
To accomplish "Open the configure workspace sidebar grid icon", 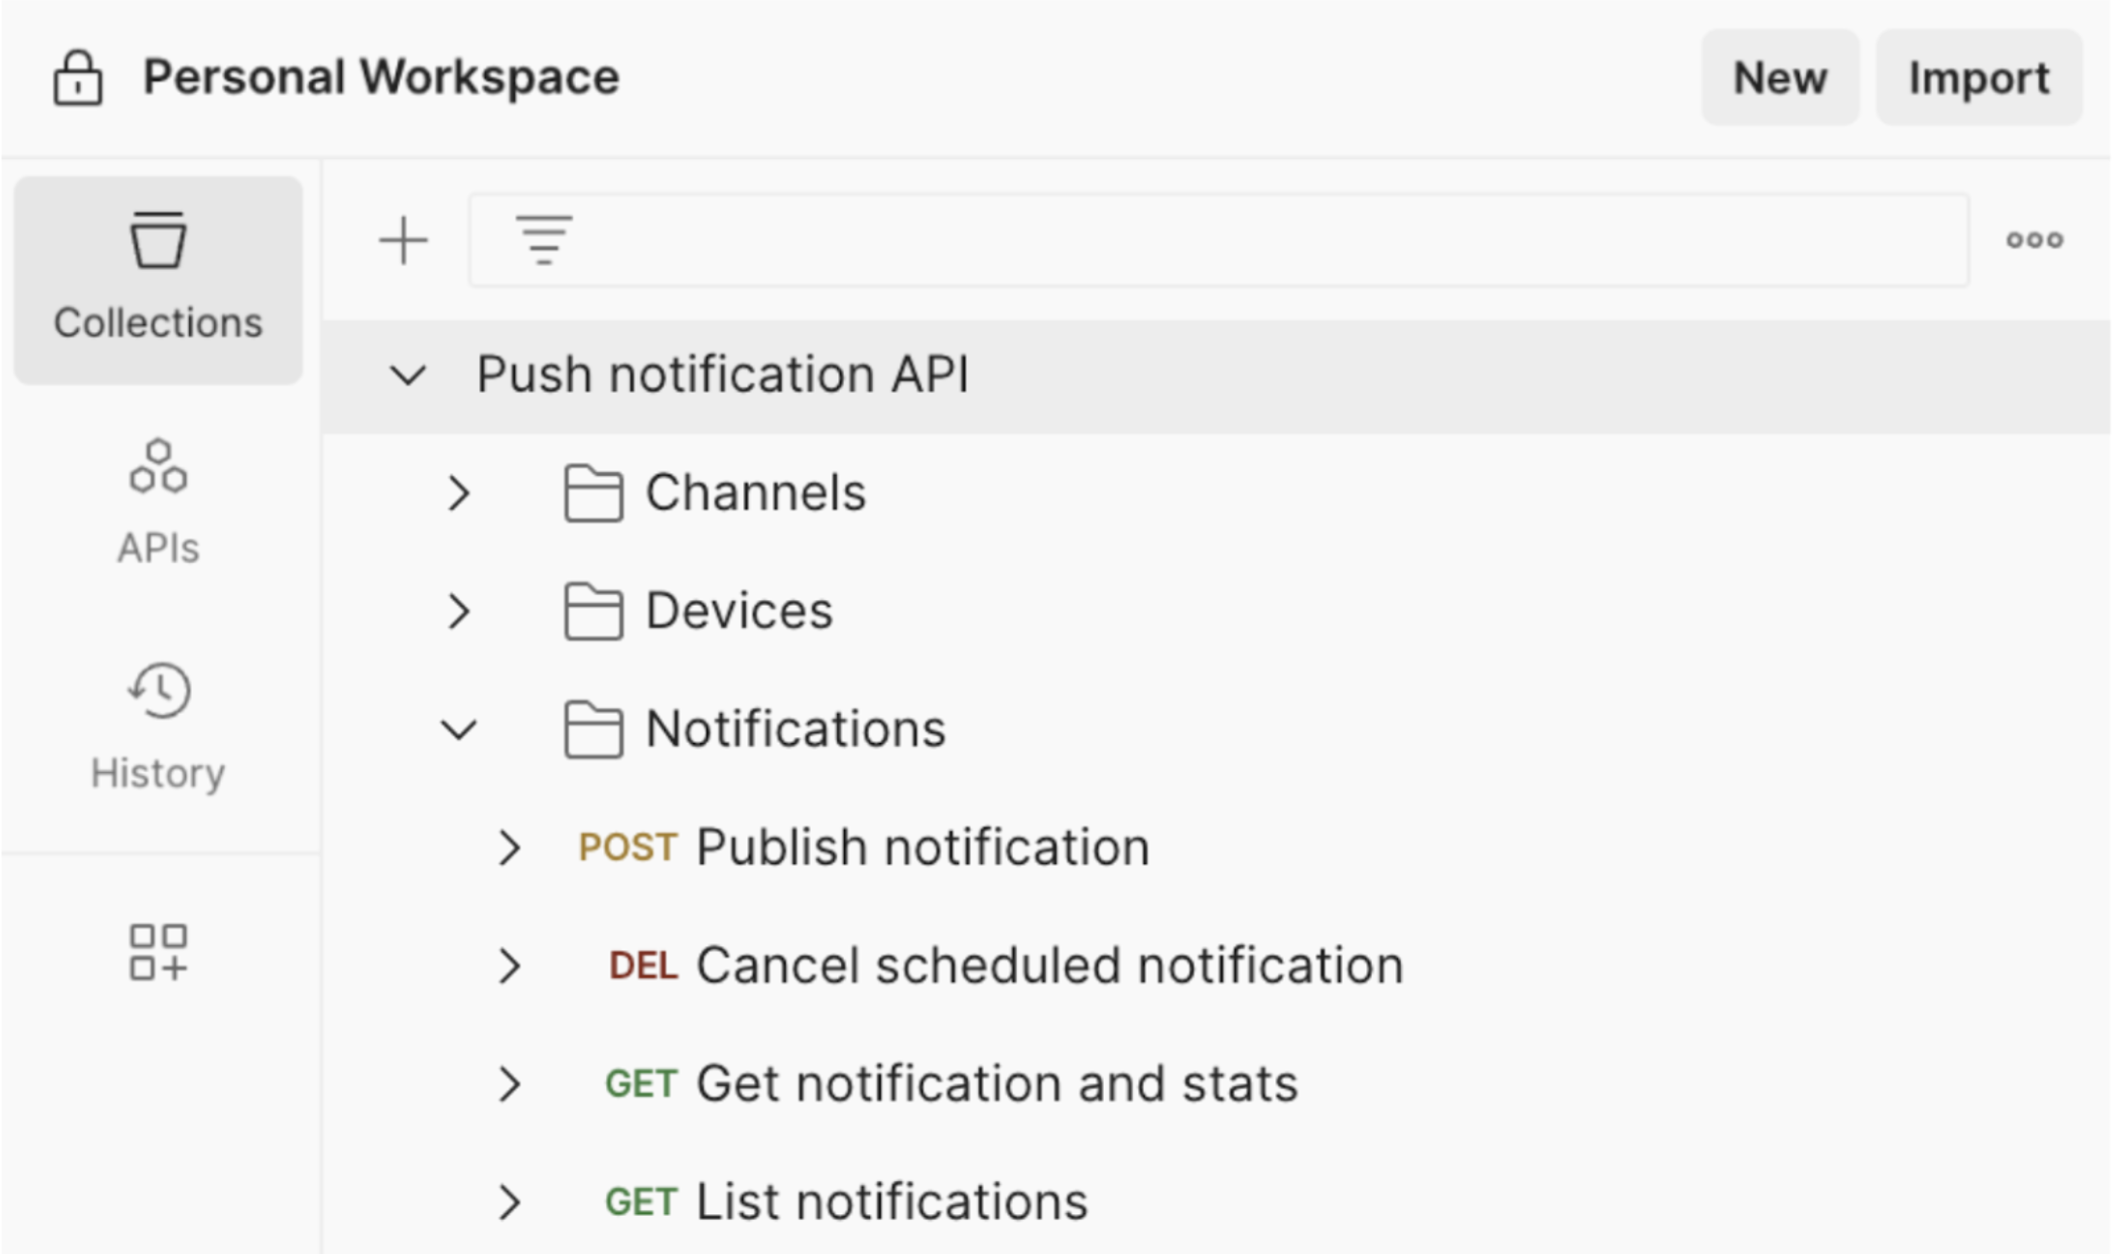I will coord(158,951).
